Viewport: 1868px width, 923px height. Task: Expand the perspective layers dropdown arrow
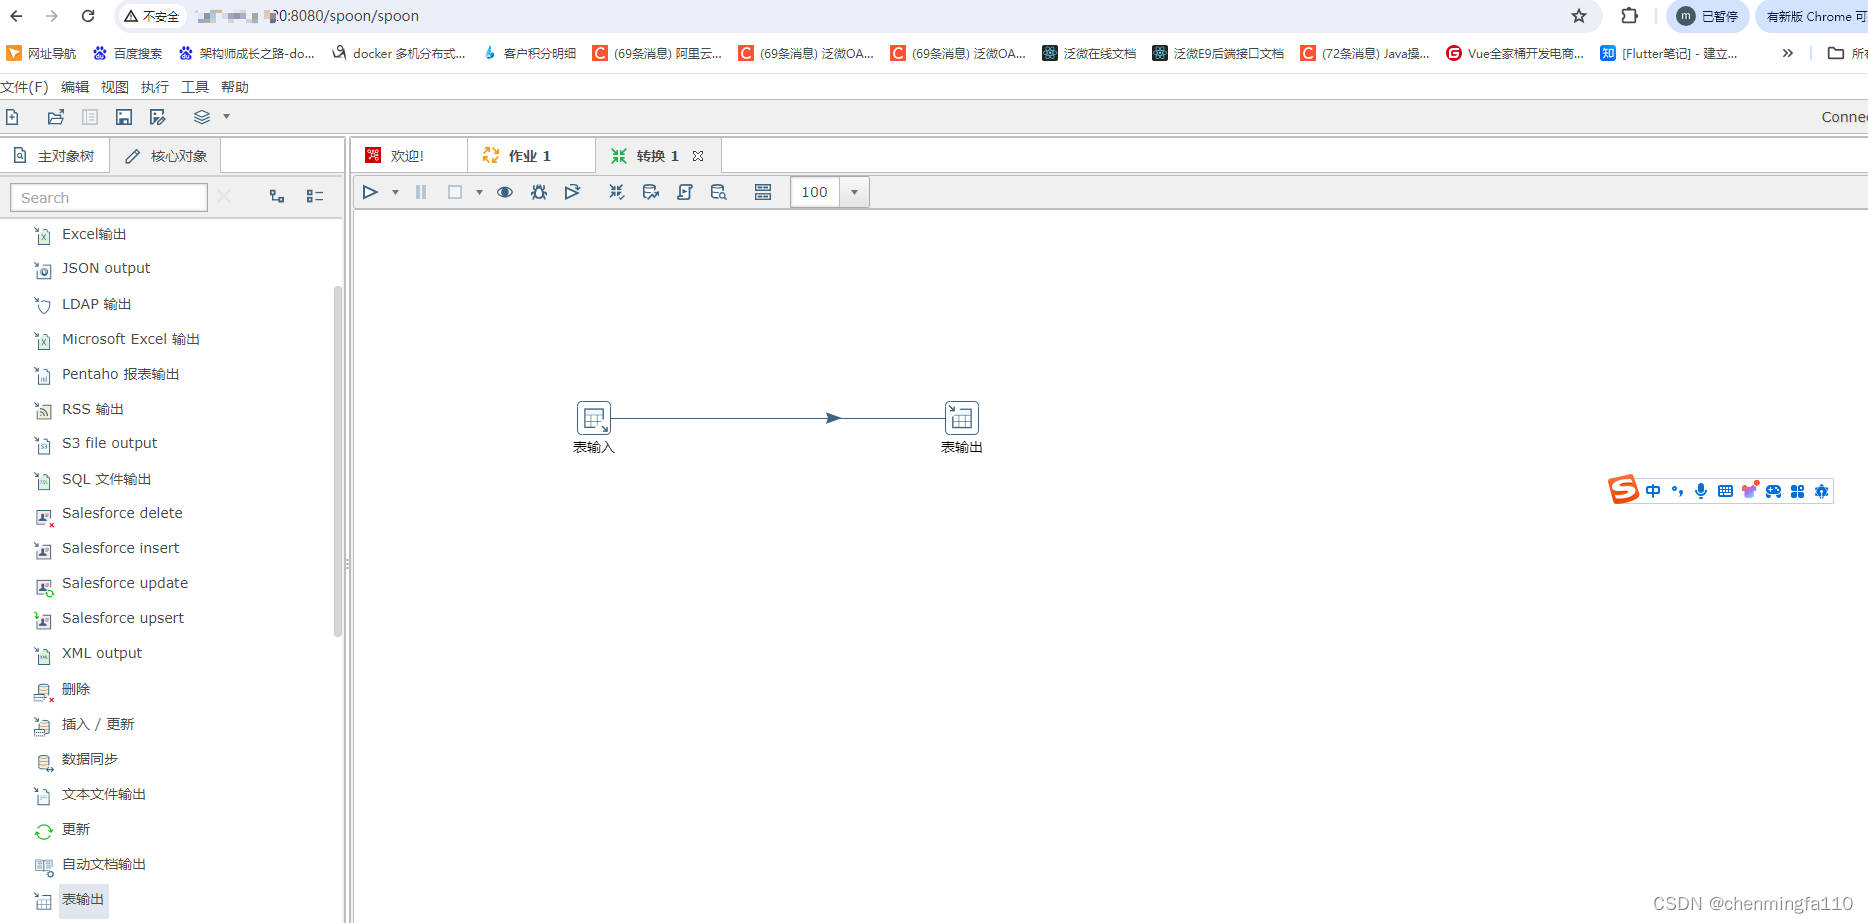tap(226, 116)
